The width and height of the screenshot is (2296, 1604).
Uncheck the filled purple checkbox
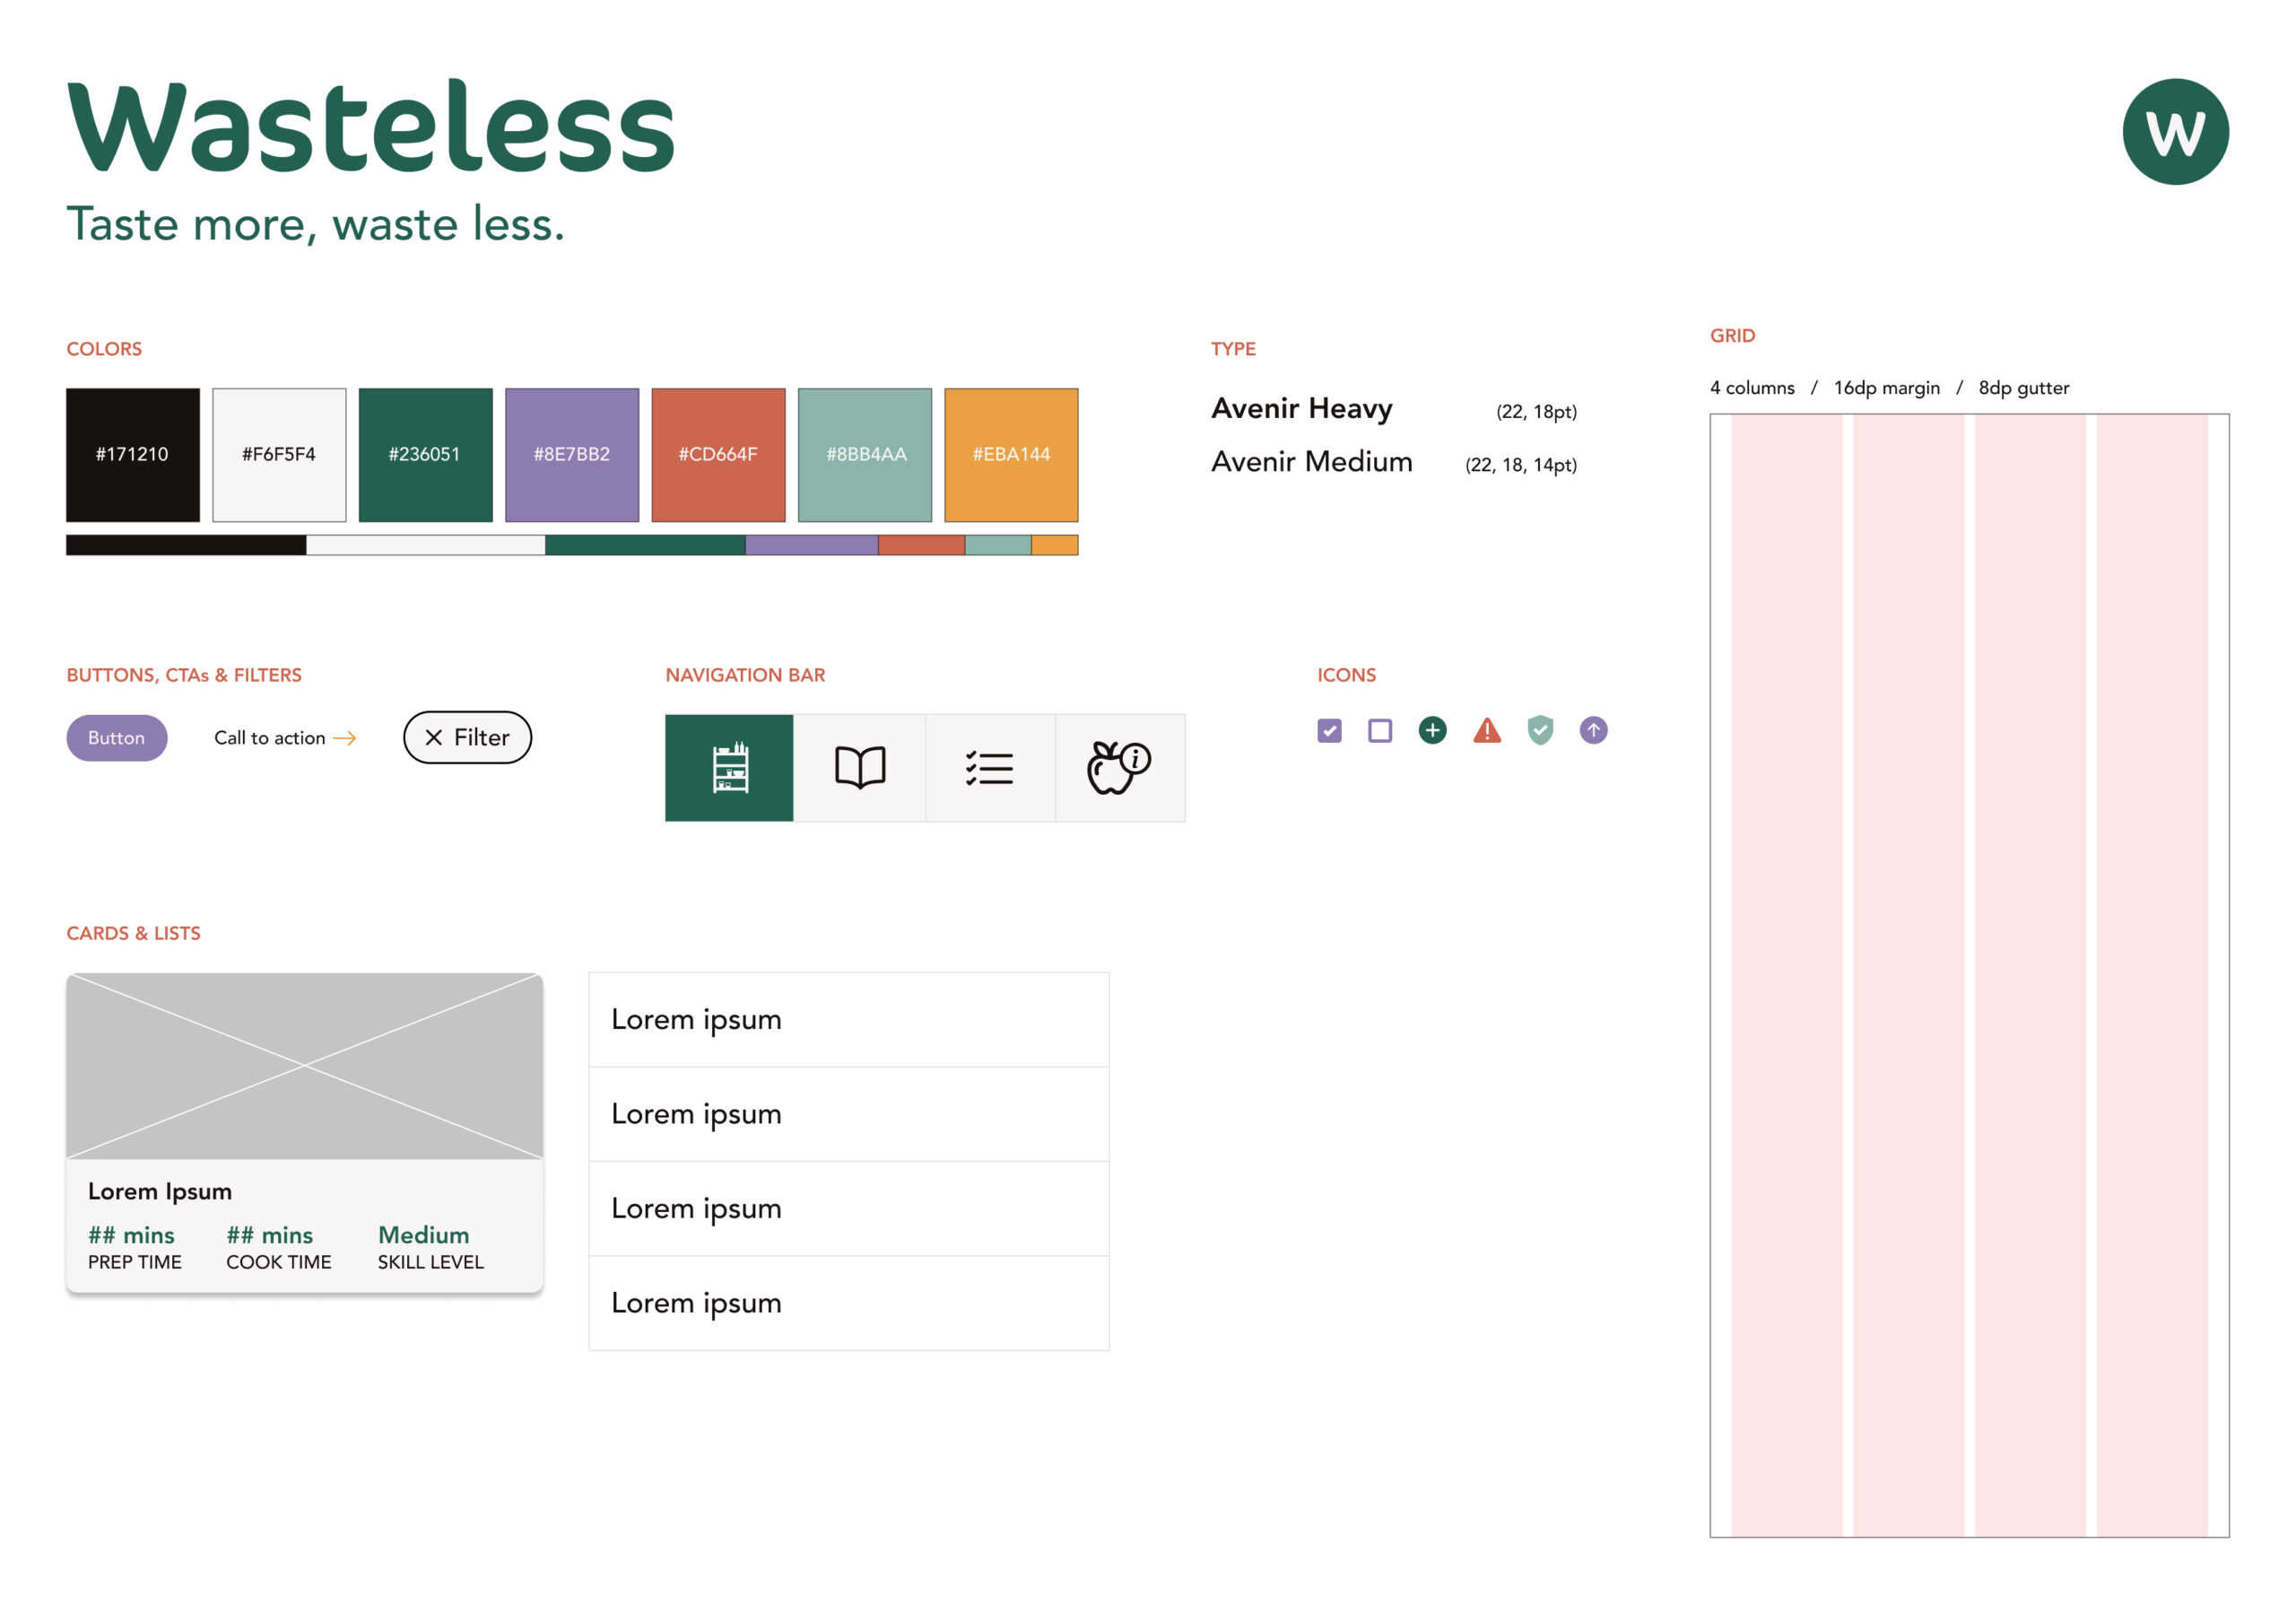1329,731
